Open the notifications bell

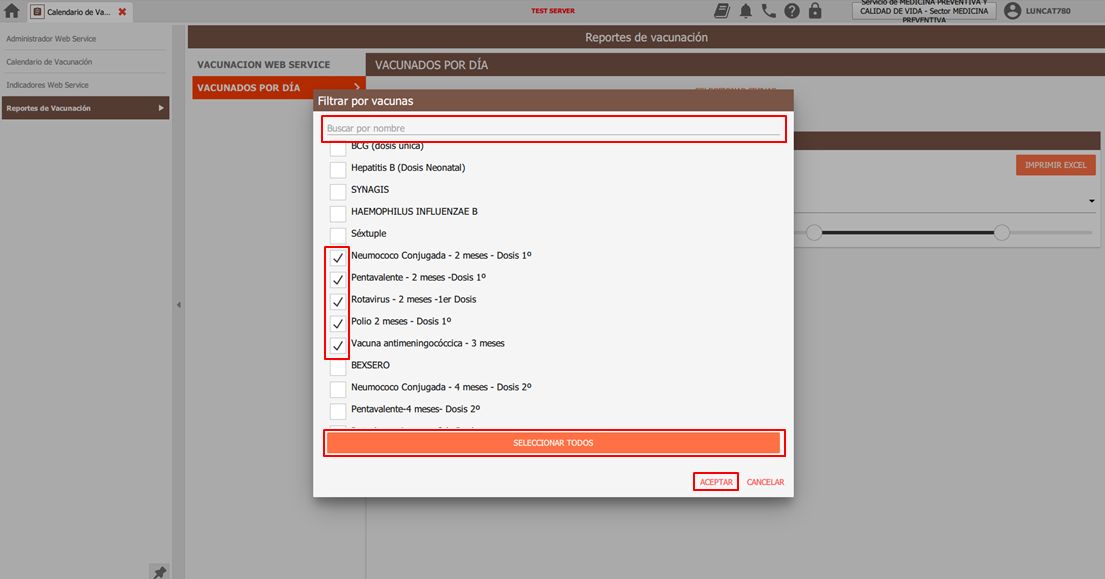tap(746, 11)
